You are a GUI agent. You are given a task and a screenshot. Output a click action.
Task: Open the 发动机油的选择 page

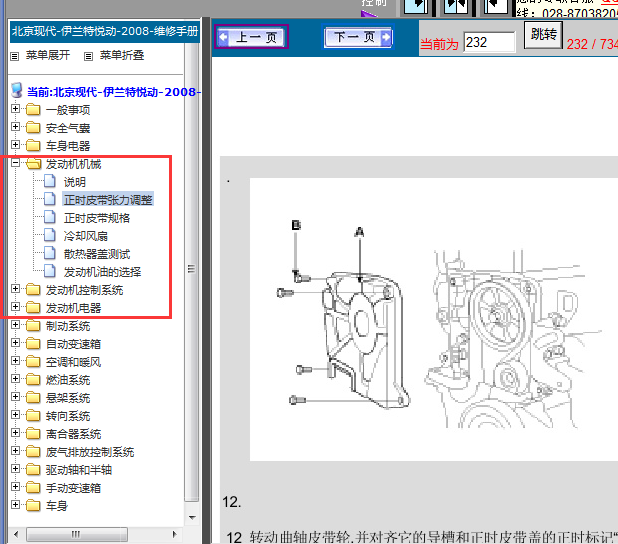coord(102,272)
